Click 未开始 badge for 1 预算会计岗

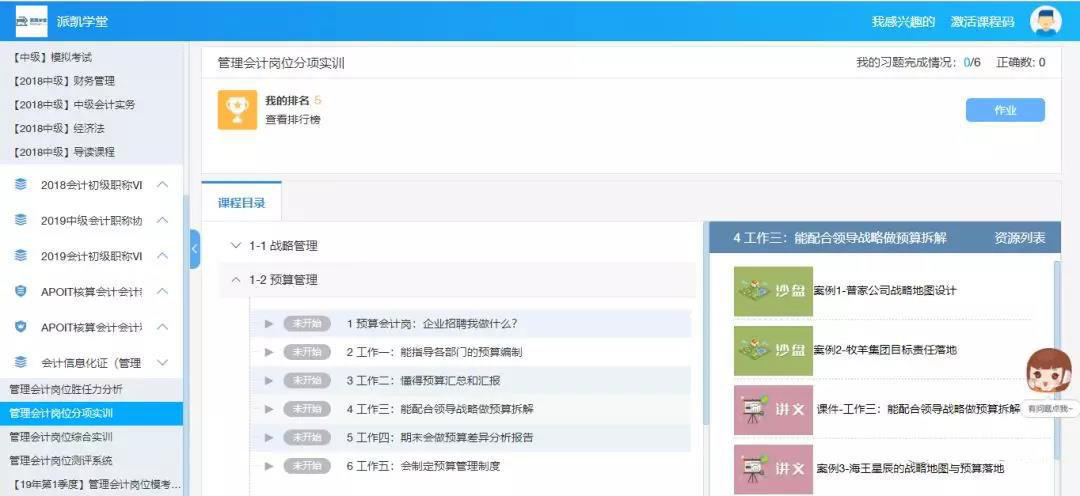[307, 324]
